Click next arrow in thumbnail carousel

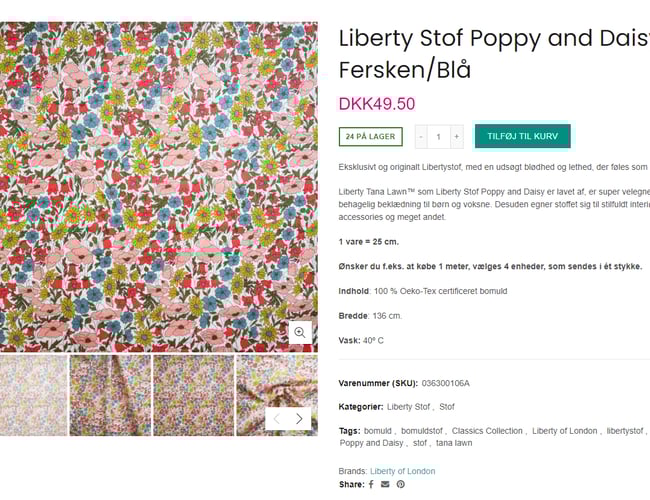(x=299, y=419)
